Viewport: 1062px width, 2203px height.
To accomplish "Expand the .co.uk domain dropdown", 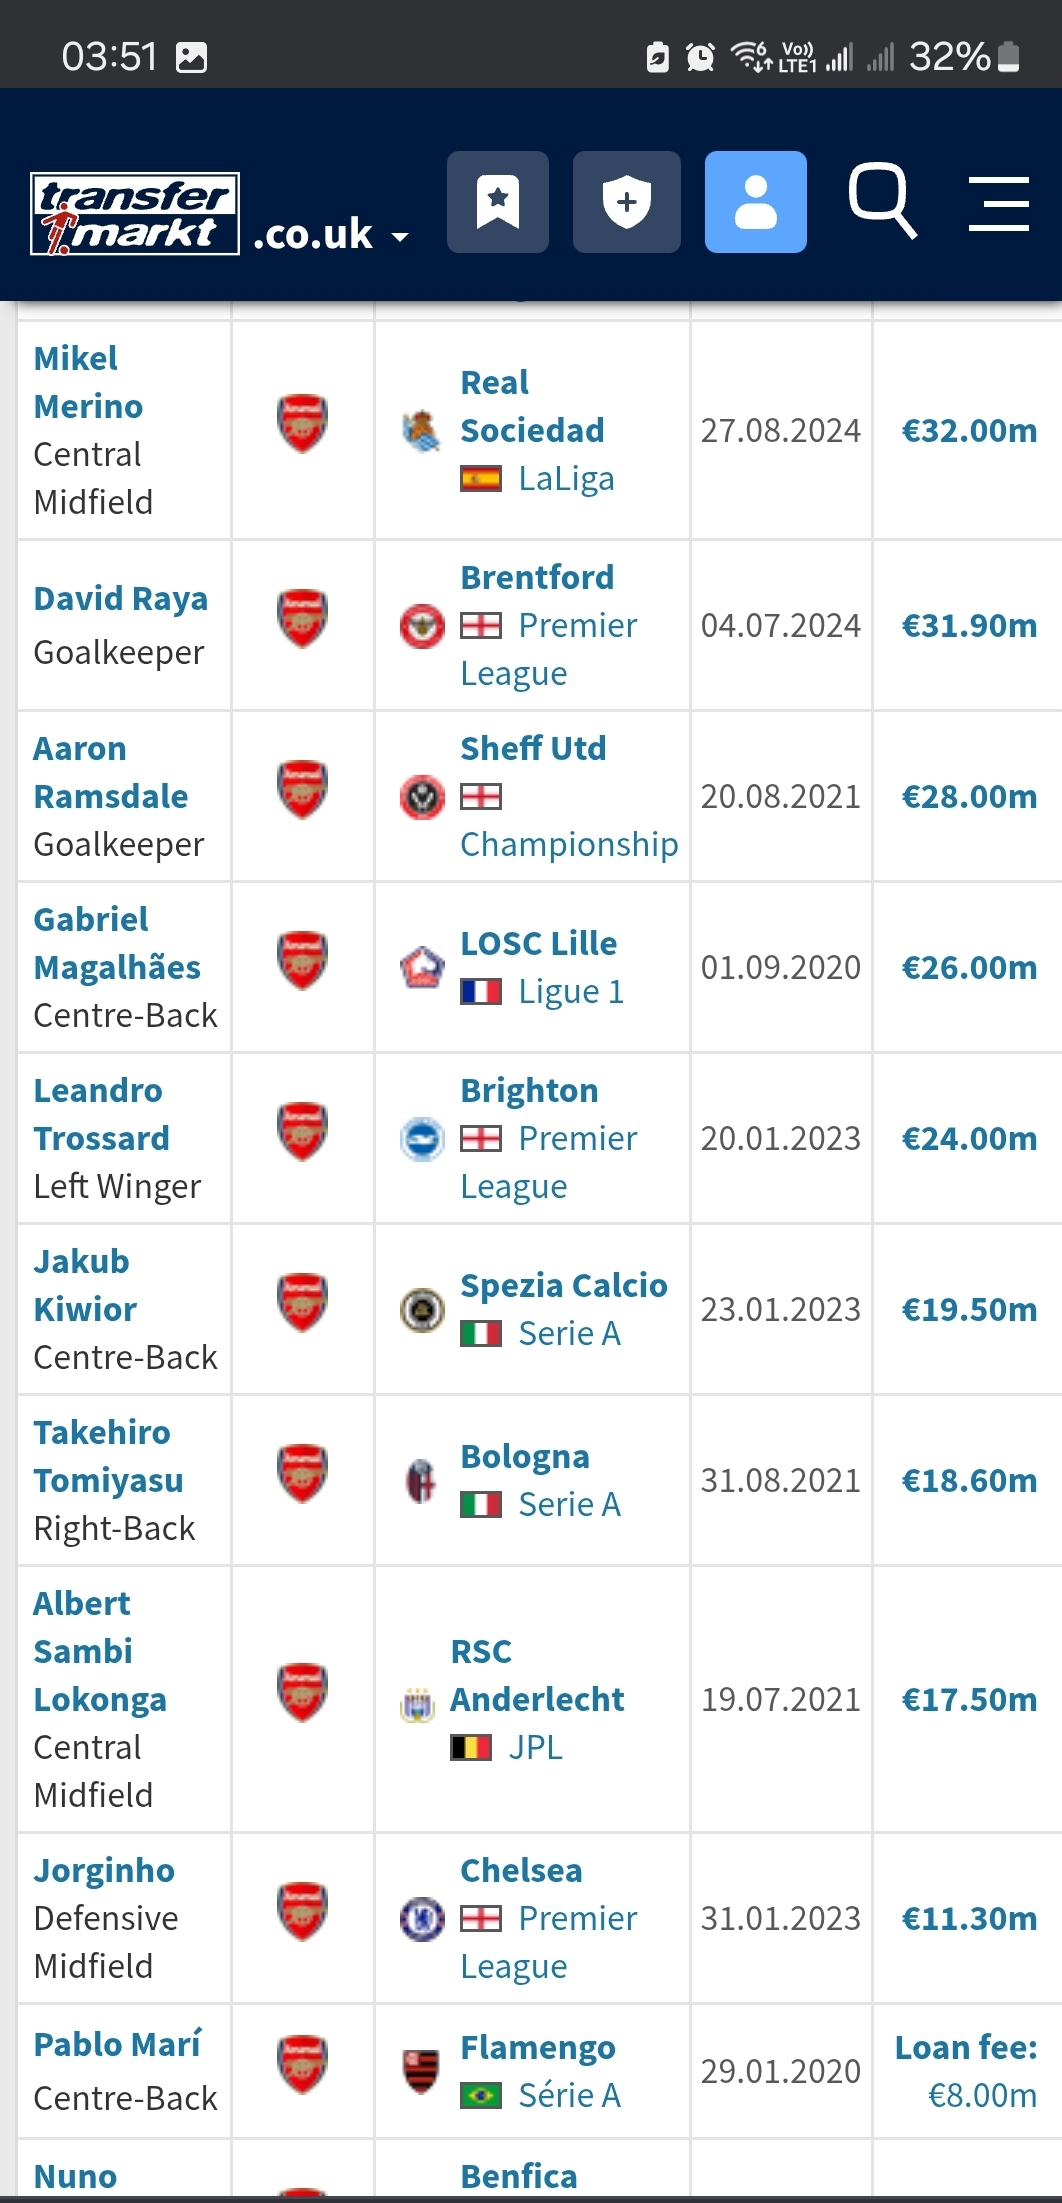I will tap(332, 235).
